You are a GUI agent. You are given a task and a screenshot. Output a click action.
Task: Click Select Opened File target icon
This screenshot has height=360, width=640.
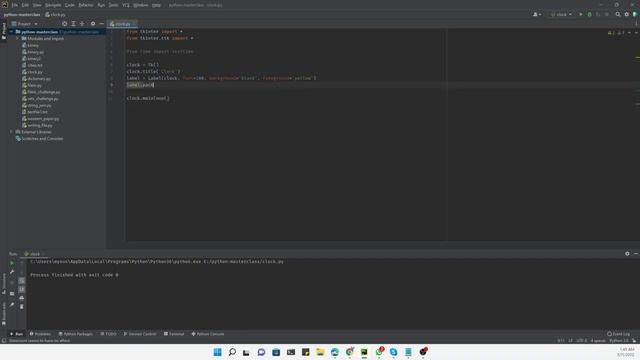click(64, 24)
